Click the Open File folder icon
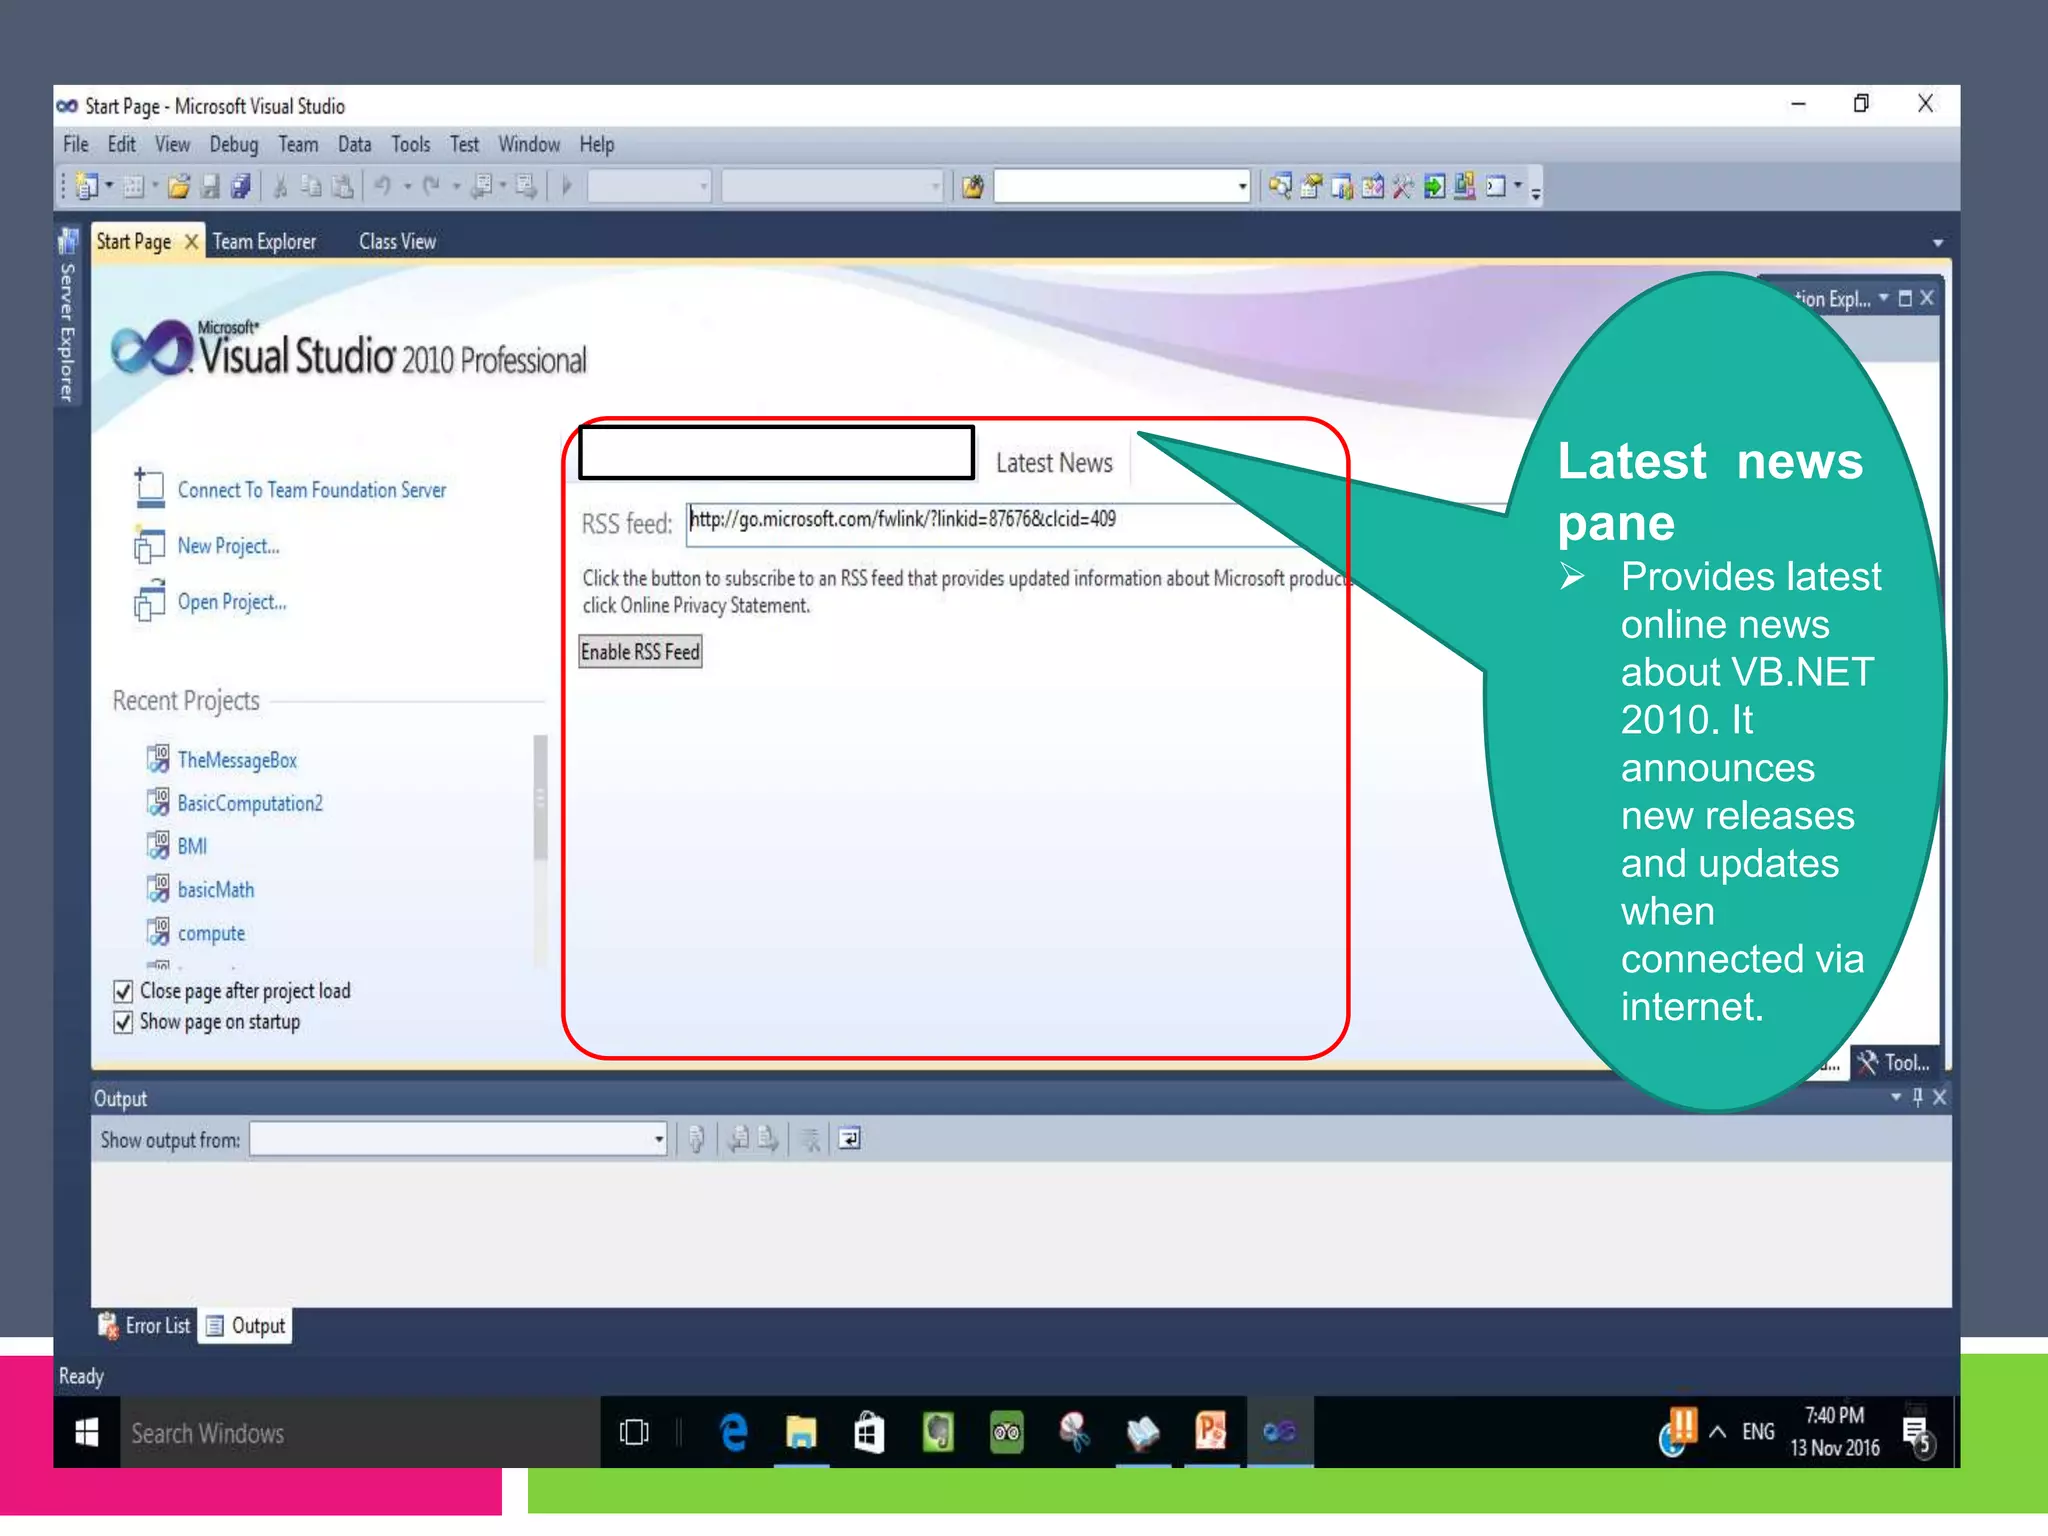2048x1536 pixels. tap(179, 186)
